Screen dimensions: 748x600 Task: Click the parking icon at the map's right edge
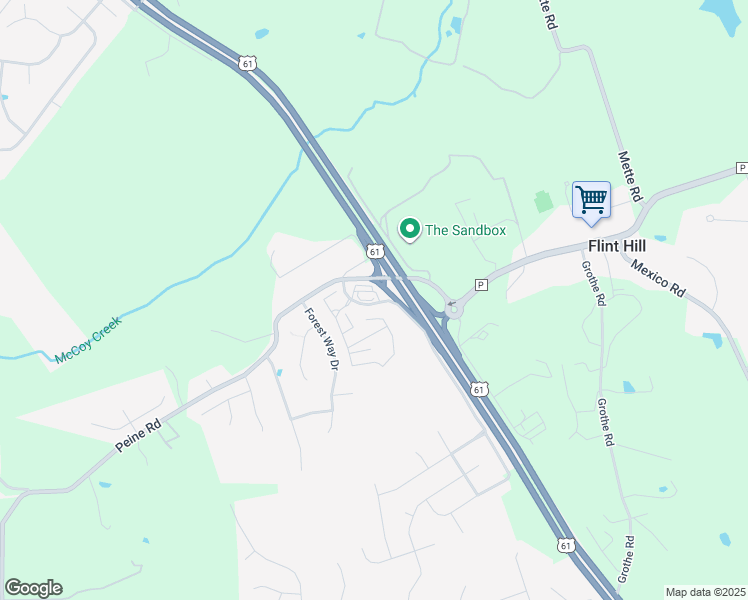(742, 168)
